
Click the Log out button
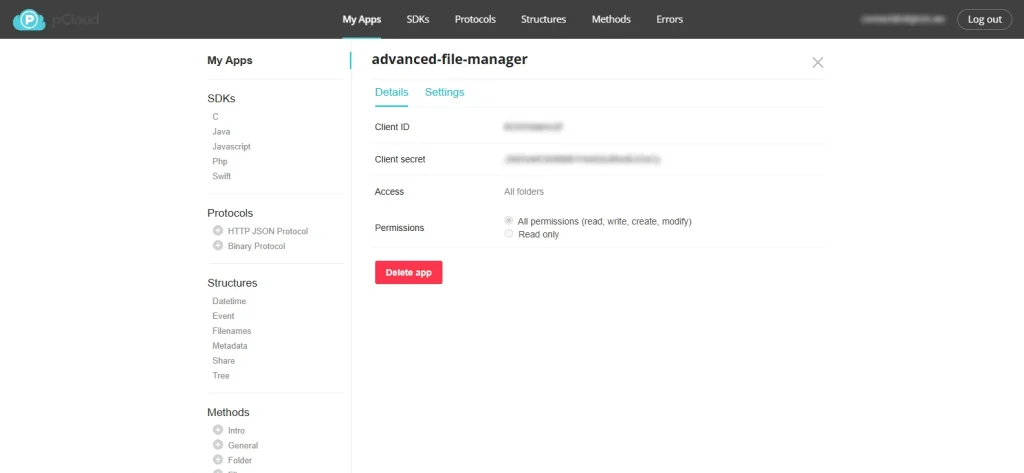985,20
